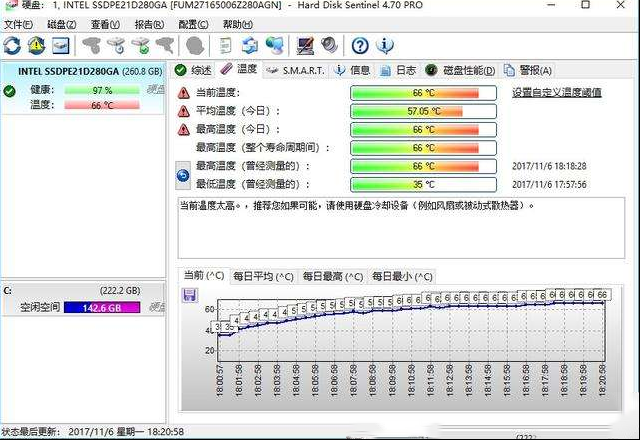This screenshot has width=640, height=440.
Task: Click the 97 % health bar
Action: (x=102, y=90)
